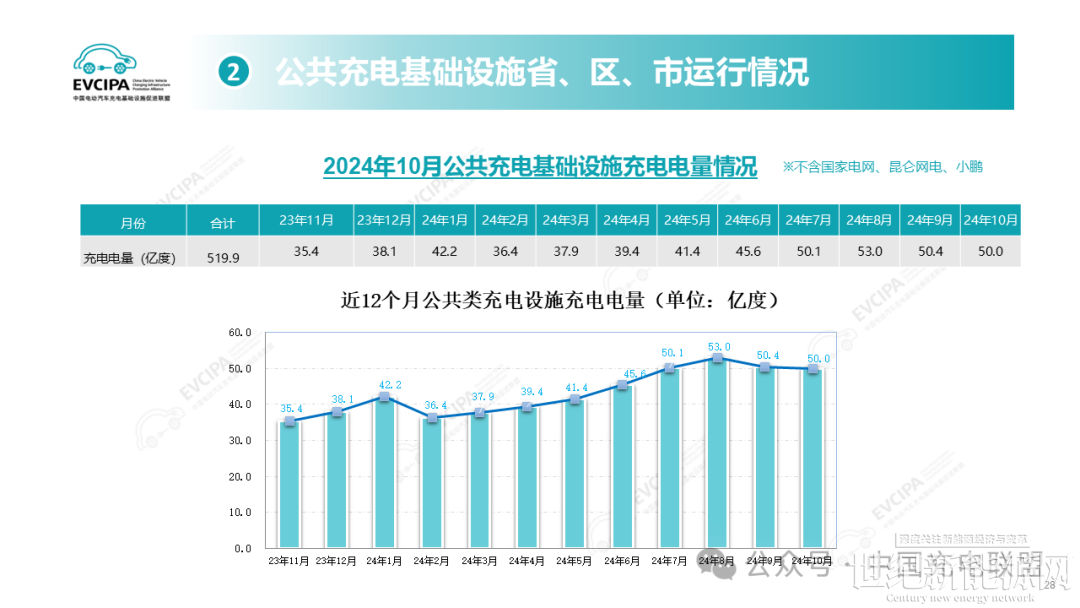This screenshot has width=1080, height=608.
Task: Click table cell 35.4 under 23年11月
Action: click(x=307, y=252)
